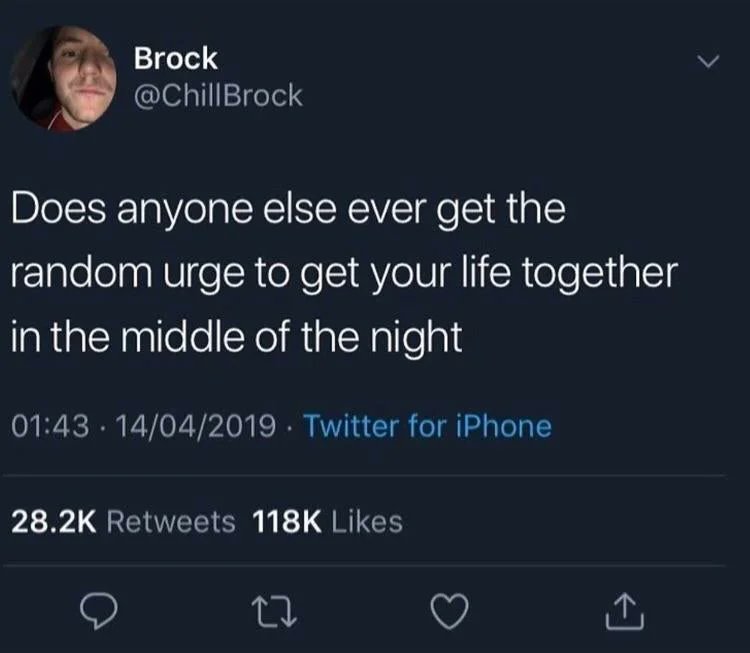Expand the tweet options chevron
Image resolution: width=750 pixels, height=653 pixels.
[708, 62]
